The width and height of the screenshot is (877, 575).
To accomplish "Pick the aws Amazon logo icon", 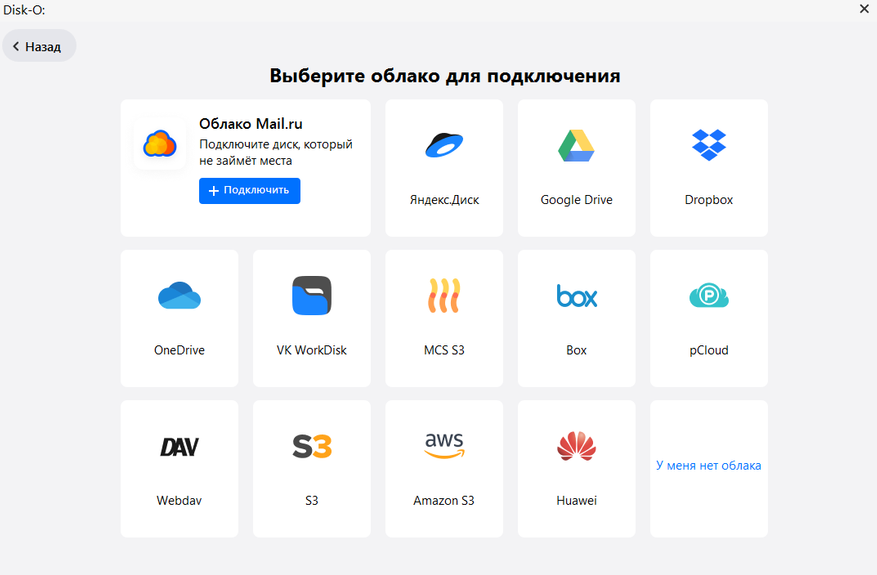I will (x=444, y=445).
